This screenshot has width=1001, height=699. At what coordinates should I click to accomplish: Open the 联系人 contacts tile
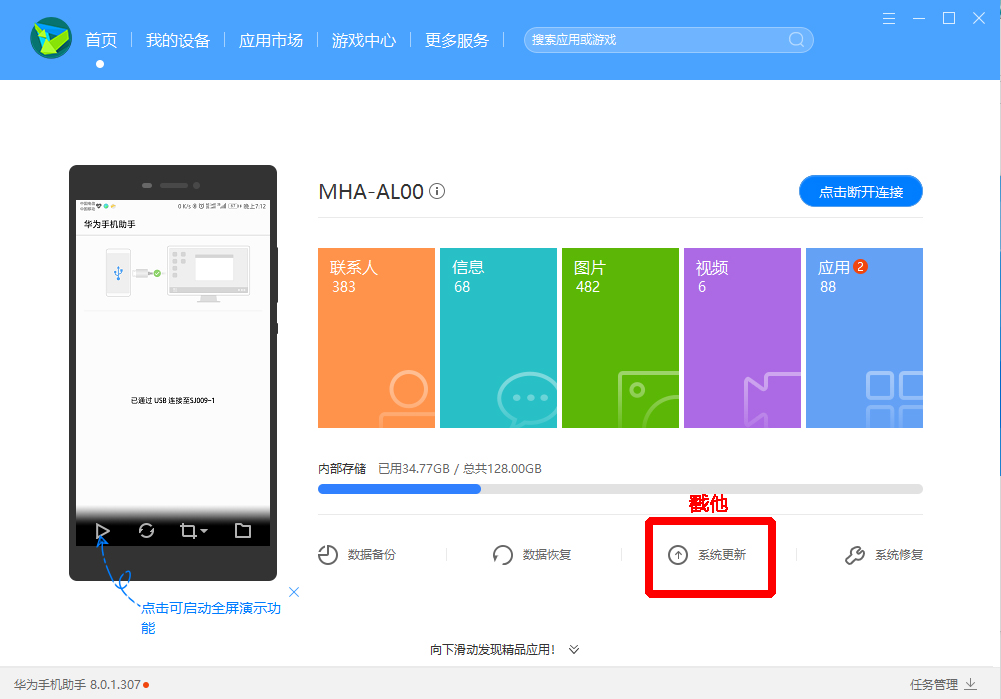376,338
